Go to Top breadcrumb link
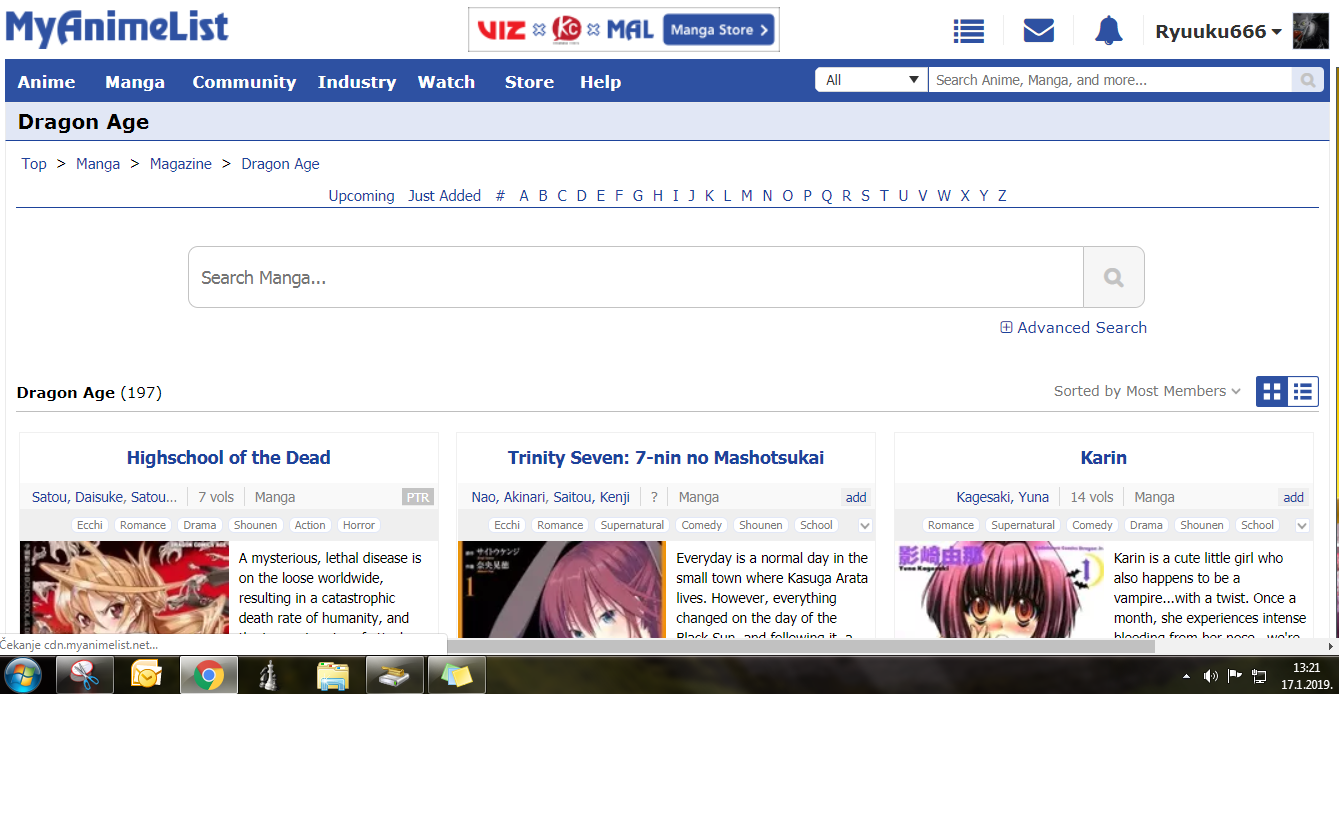Screen dimensions: 1339x839 pos(34,164)
